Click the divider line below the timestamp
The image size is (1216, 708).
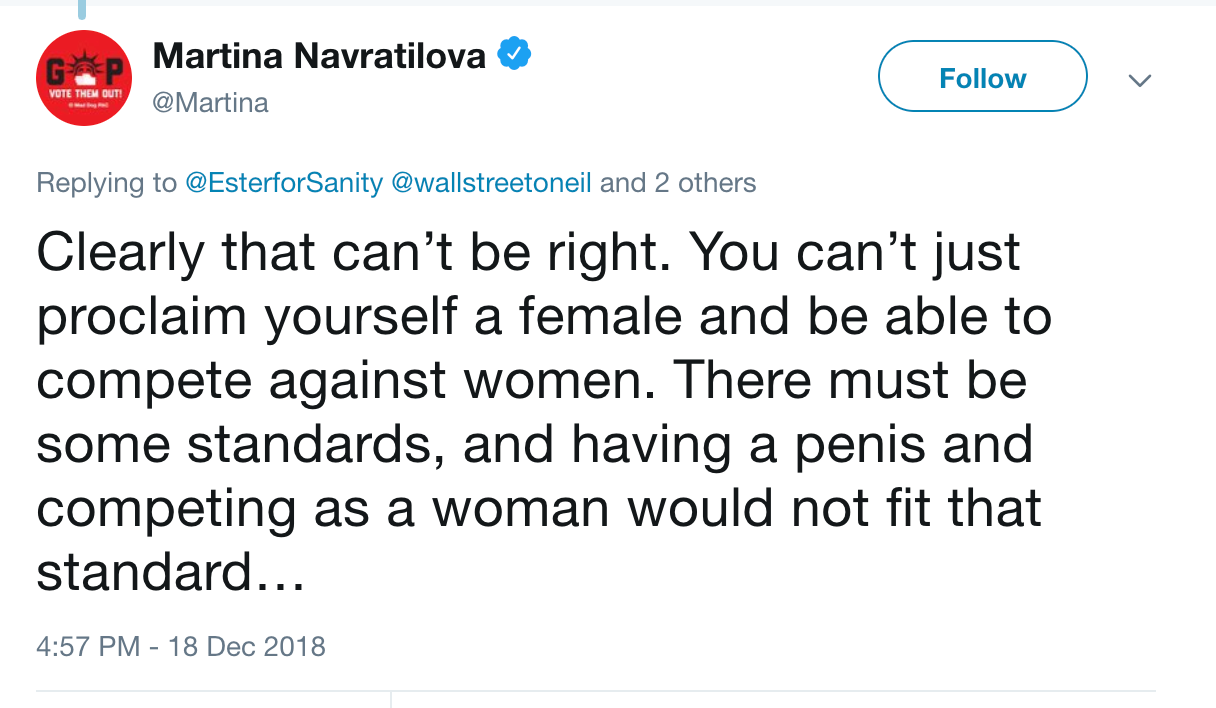[595, 690]
